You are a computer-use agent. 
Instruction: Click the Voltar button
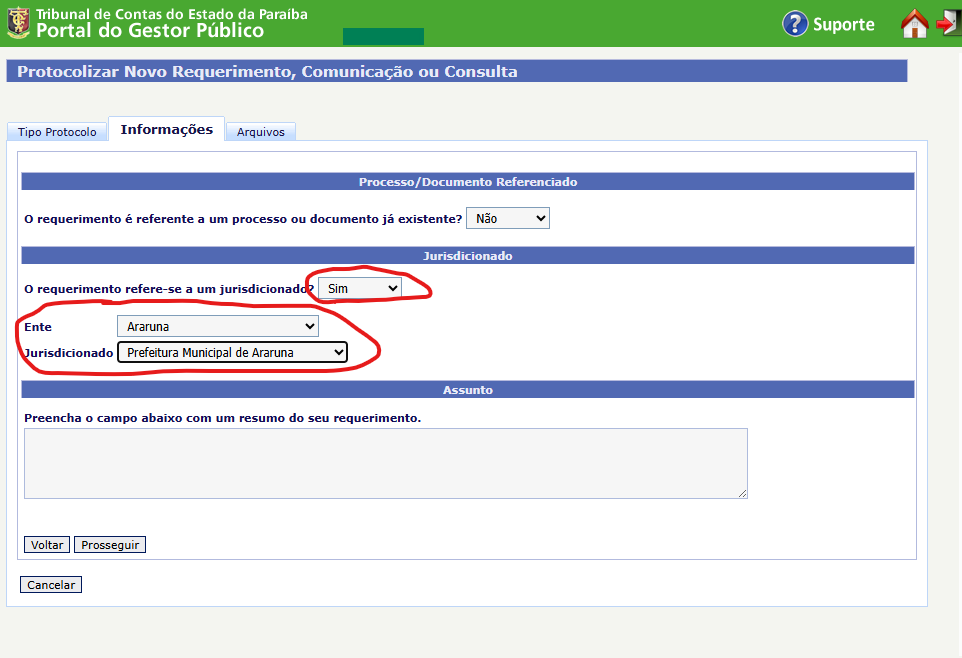pyautogui.click(x=47, y=545)
